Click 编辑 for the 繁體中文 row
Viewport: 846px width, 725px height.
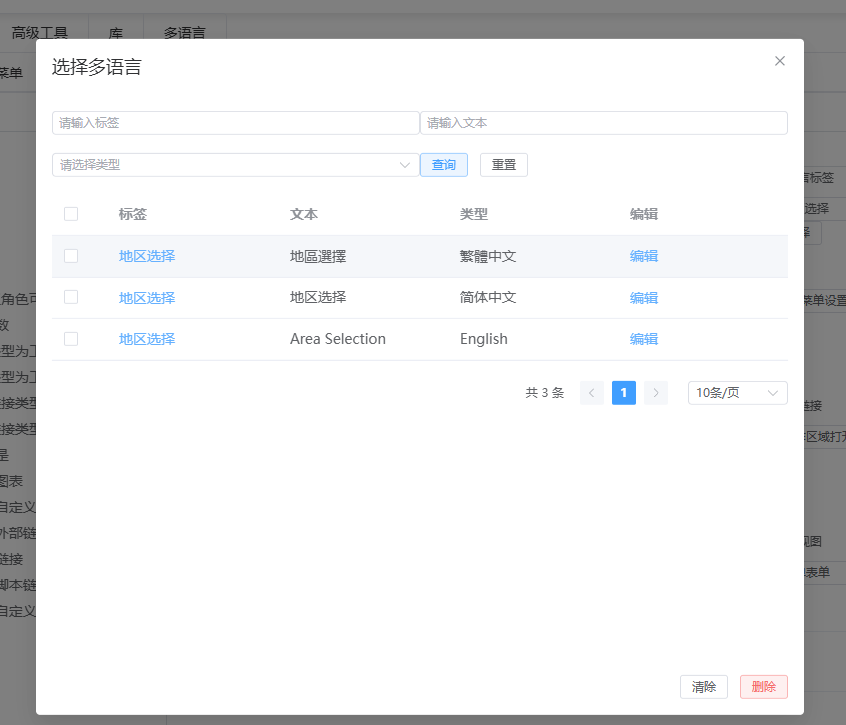pos(644,256)
